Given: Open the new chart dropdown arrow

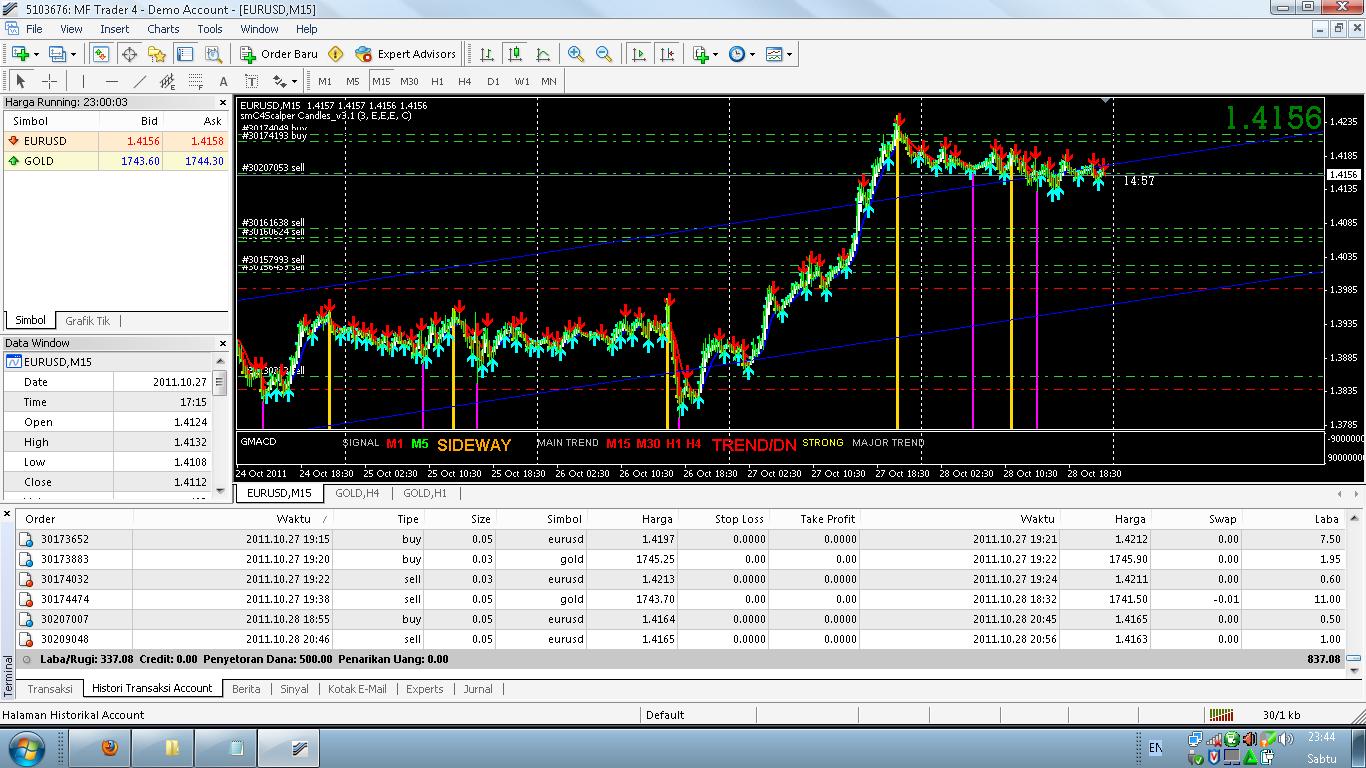Looking at the screenshot, I should [37, 55].
